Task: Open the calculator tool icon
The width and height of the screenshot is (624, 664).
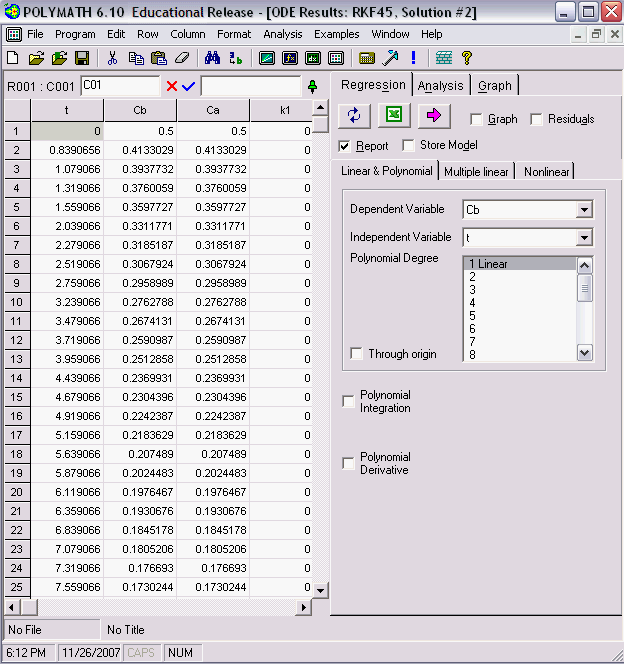Action: click(367, 58)
